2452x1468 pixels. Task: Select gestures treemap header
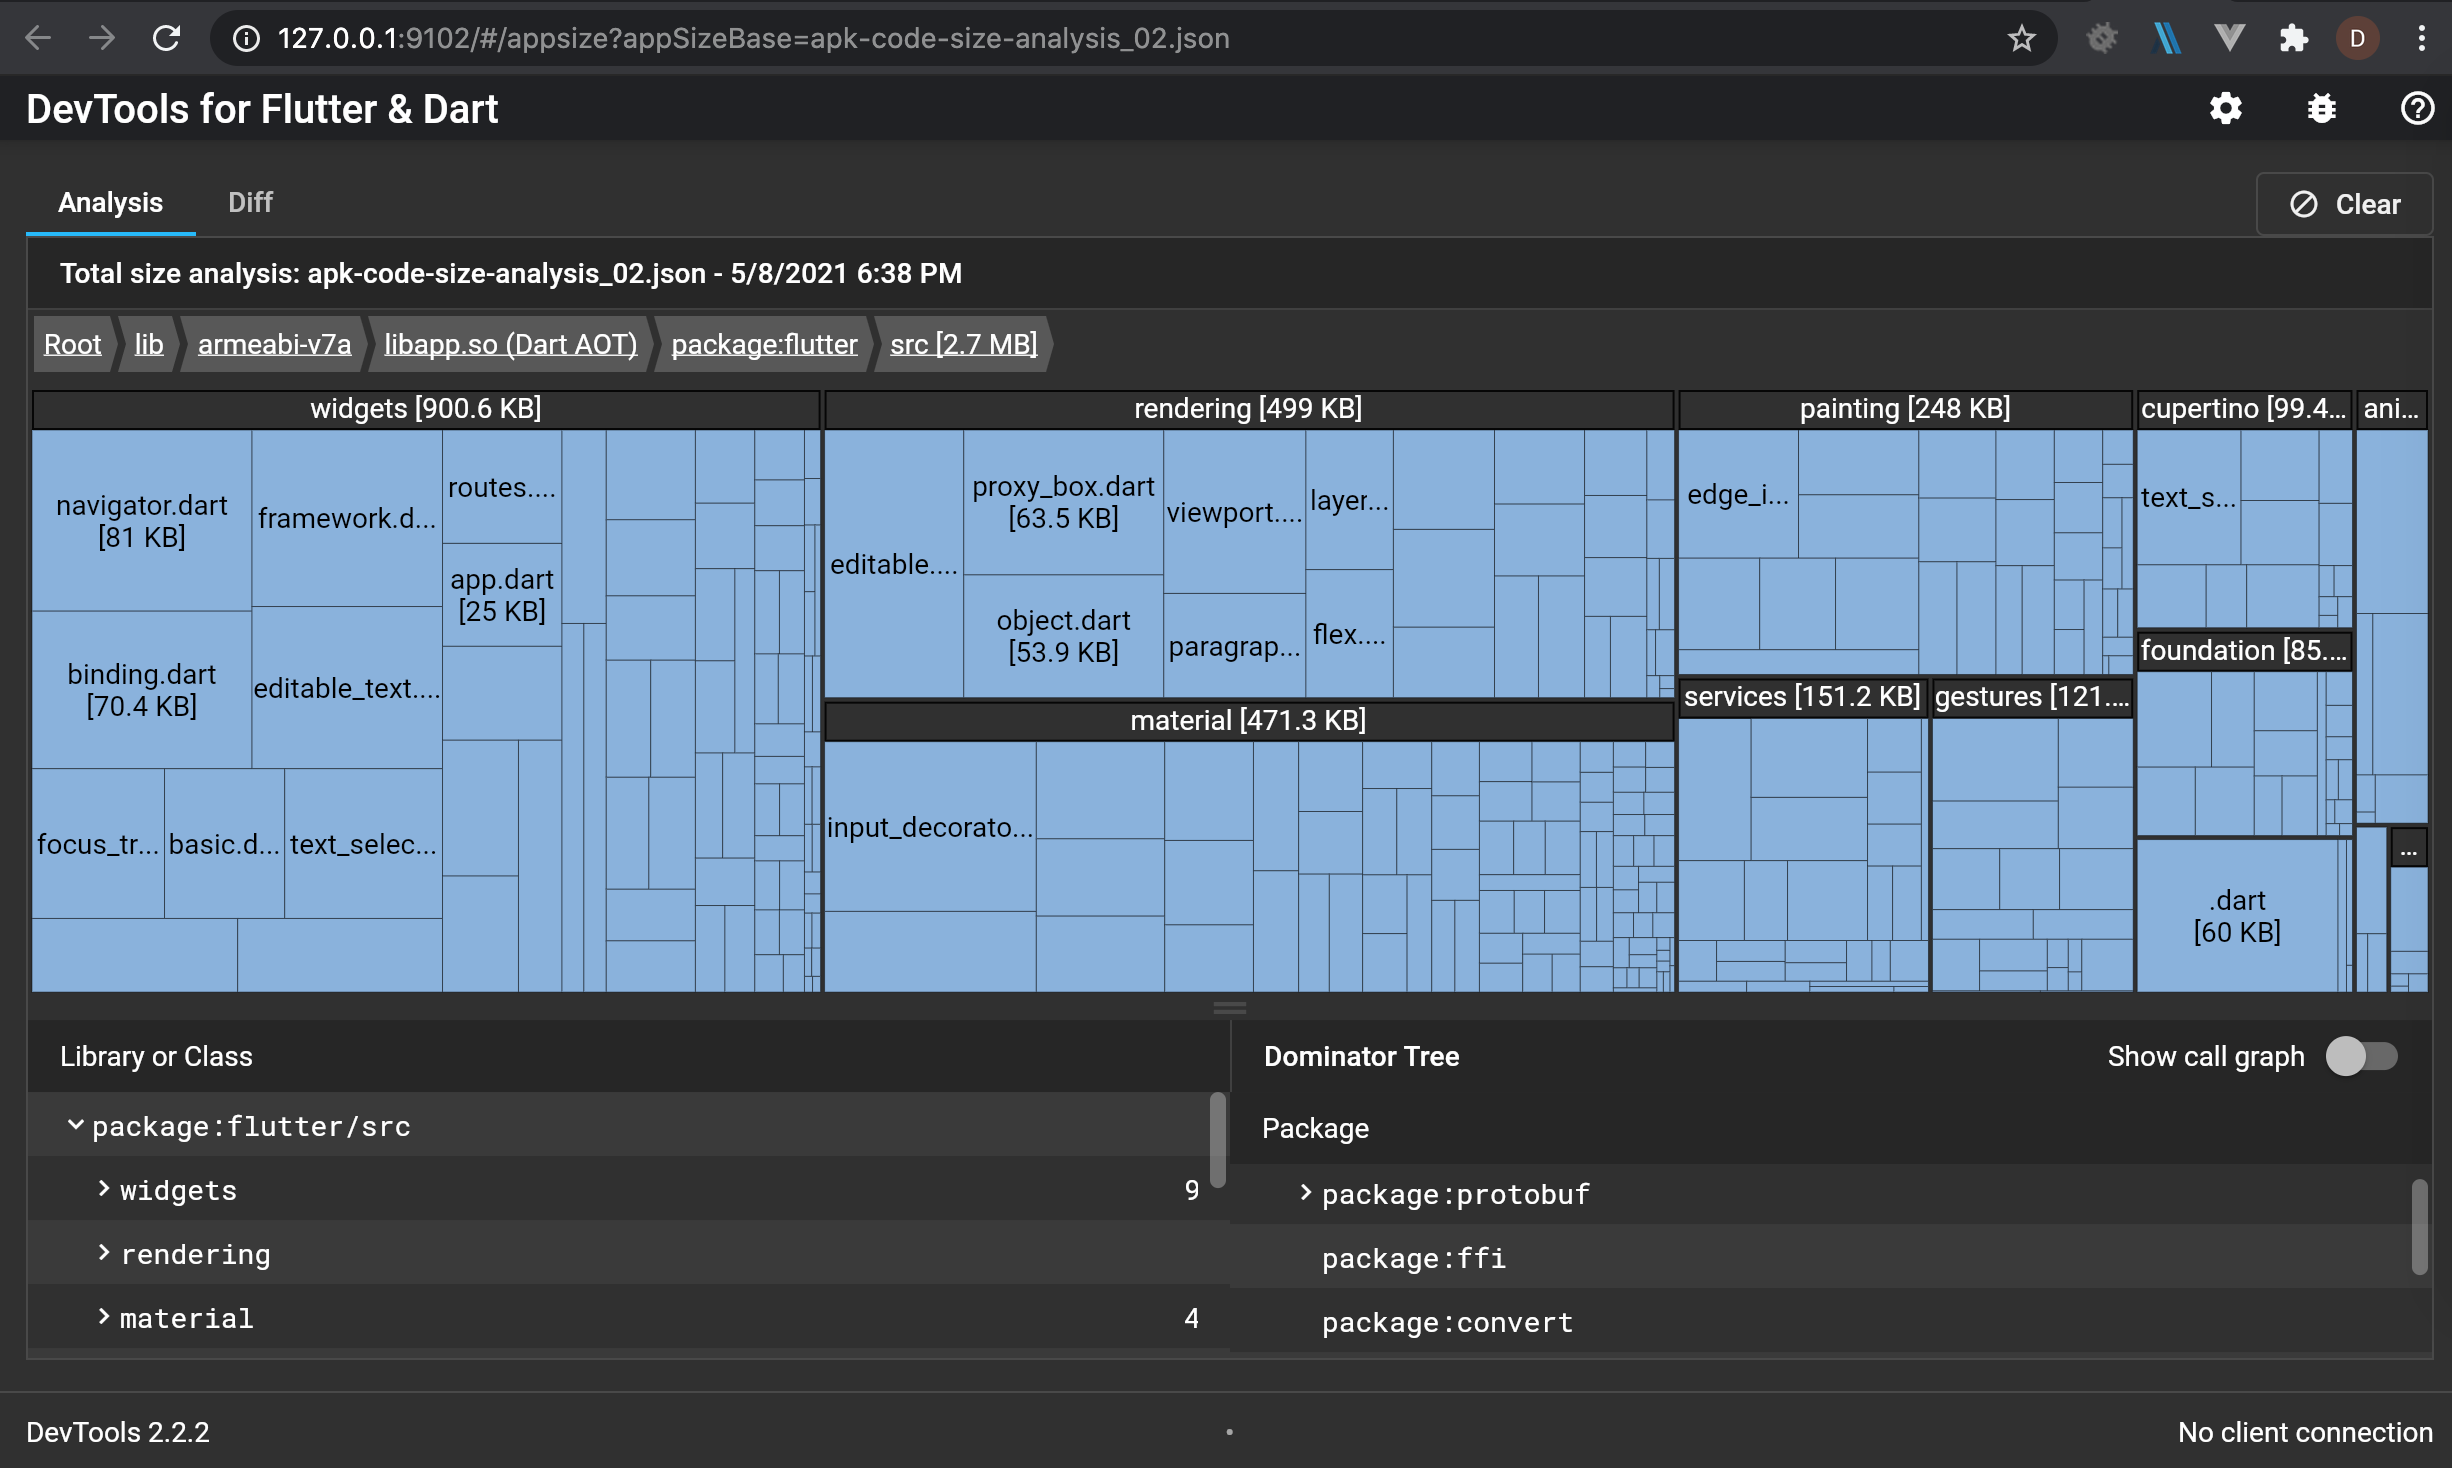(x=2031, y=697)
